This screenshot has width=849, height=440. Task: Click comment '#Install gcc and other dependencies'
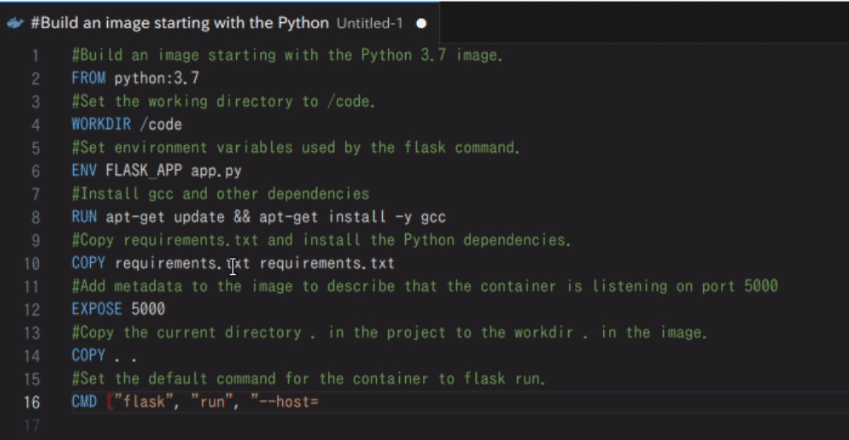click(220, 194)
